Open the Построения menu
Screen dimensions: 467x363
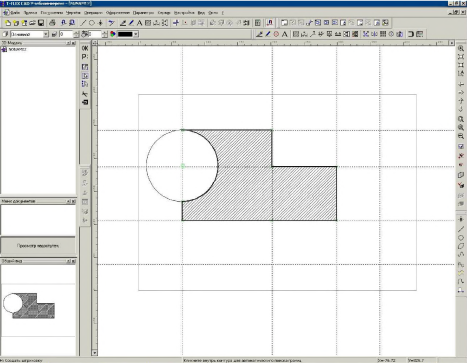pos(52,13)
